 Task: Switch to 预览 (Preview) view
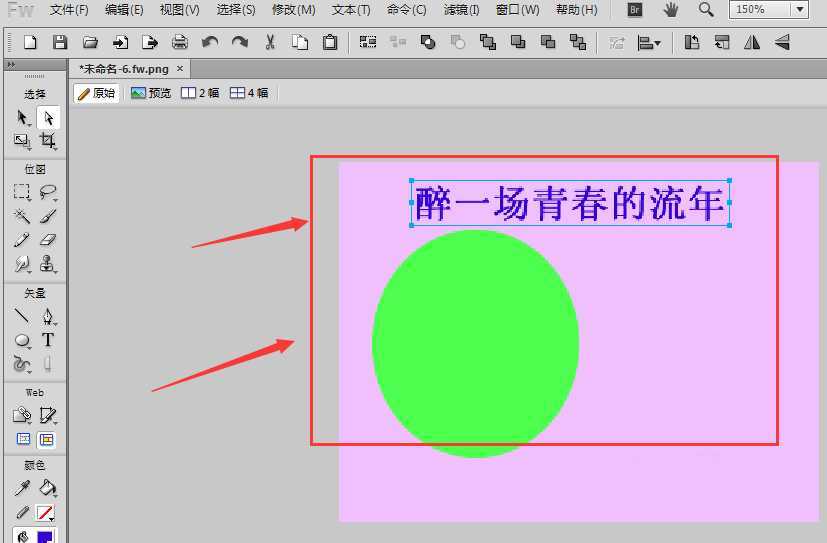coord(150,93)
